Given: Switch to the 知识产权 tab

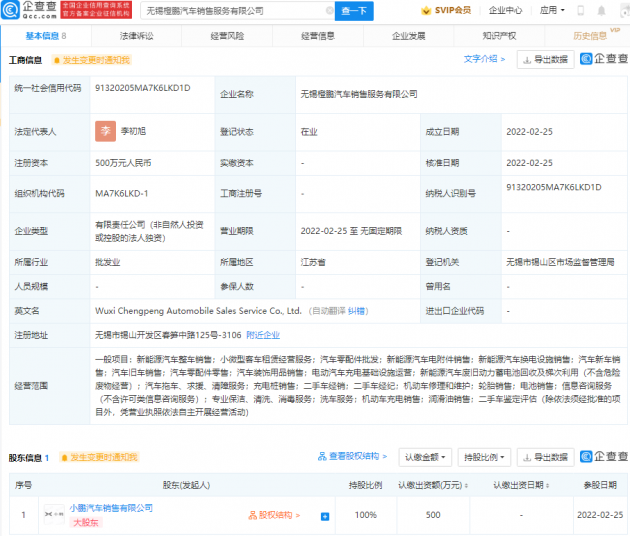Looking at the screenshot, I should pyautogui.click(x=499, y=35).
